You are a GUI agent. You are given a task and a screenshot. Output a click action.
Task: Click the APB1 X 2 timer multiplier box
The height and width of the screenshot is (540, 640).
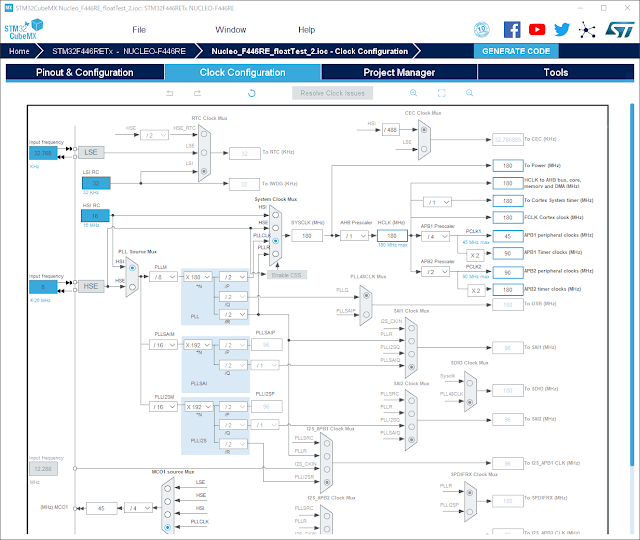[475, 256]
